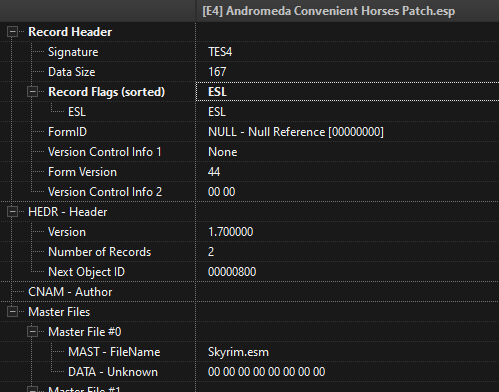
Task: Select the Data Size row label
Action: 72,72
